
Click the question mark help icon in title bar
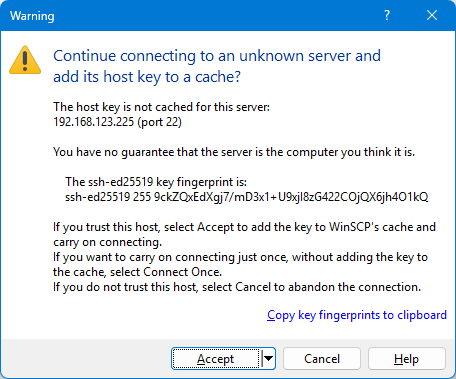(387, 15)
